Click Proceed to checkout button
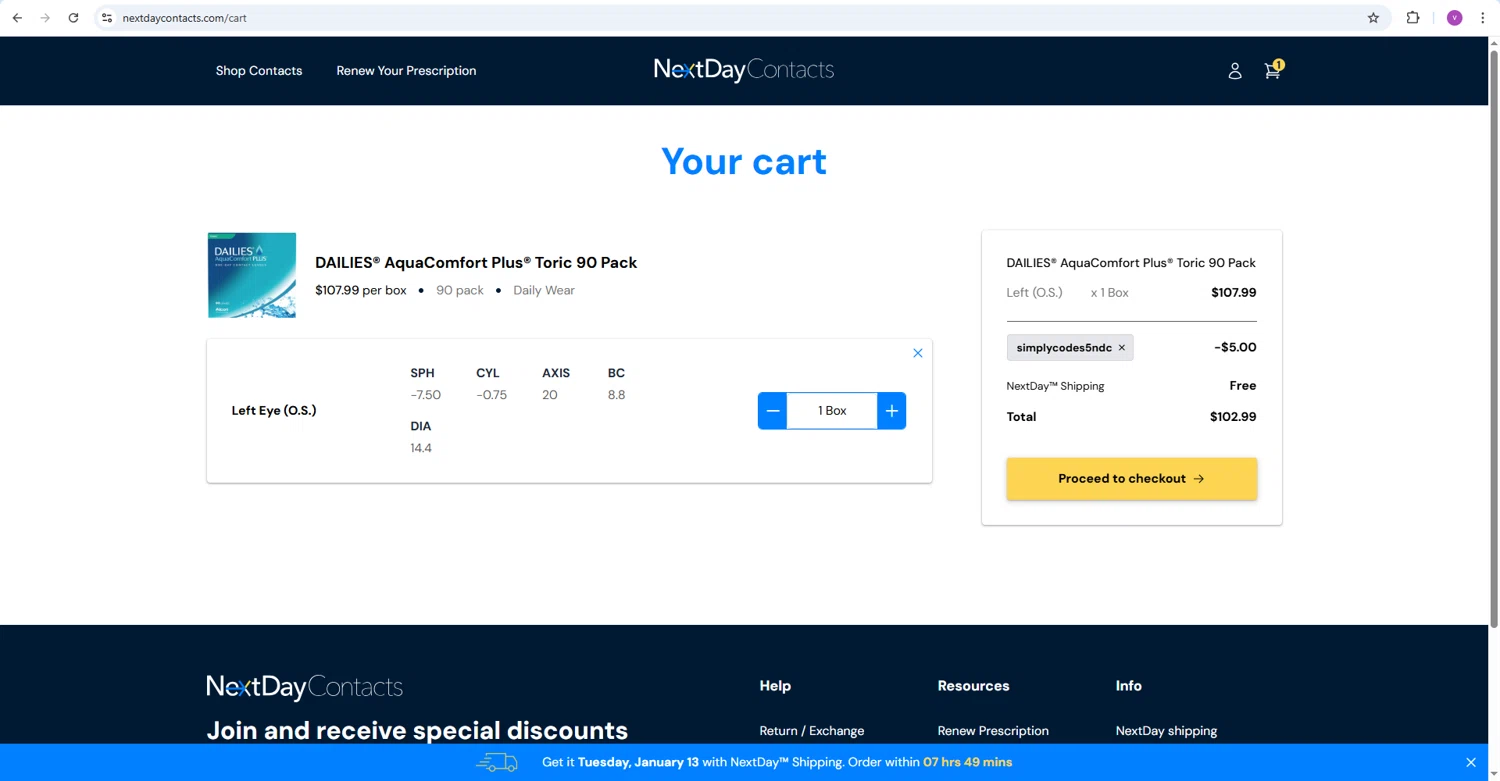The height and width of the screenshot is (781, 1500). point(1131,479)
